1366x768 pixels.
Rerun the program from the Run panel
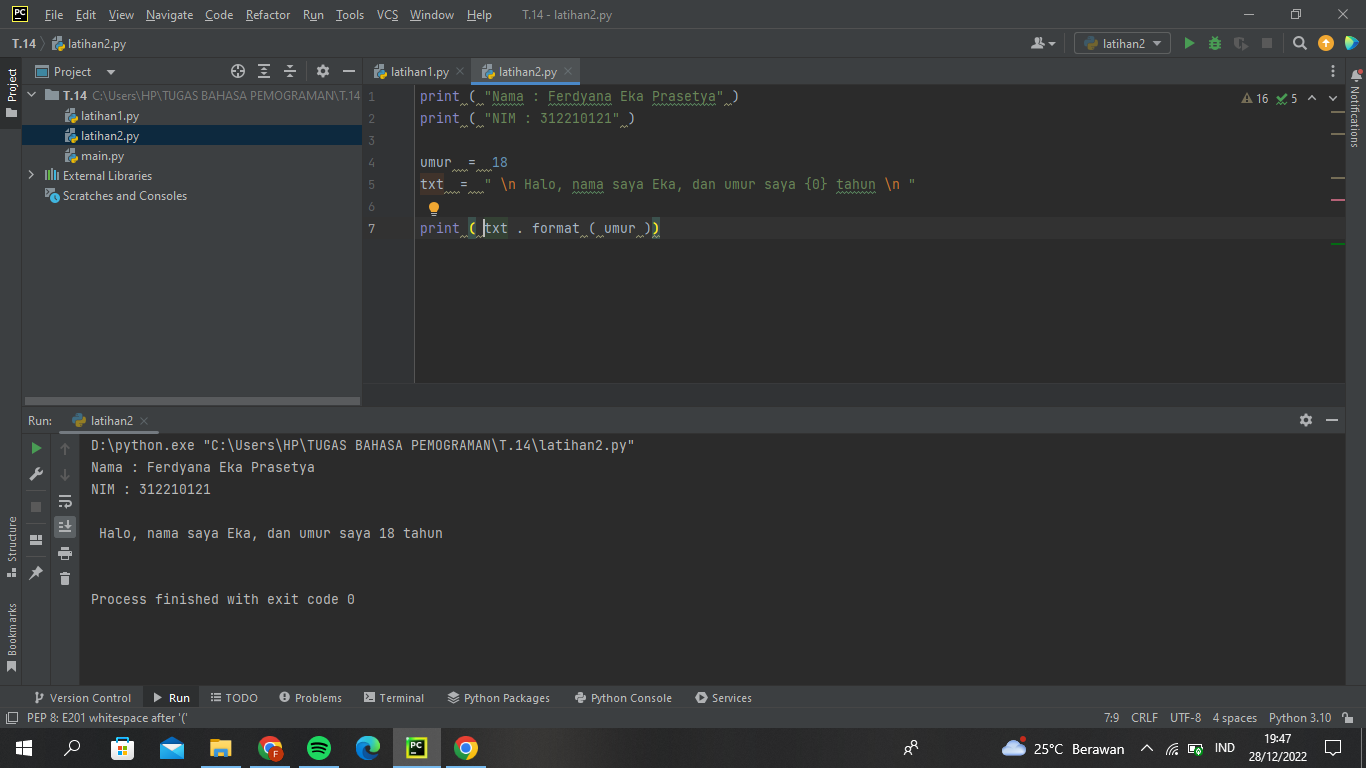(x=35, y=448)
